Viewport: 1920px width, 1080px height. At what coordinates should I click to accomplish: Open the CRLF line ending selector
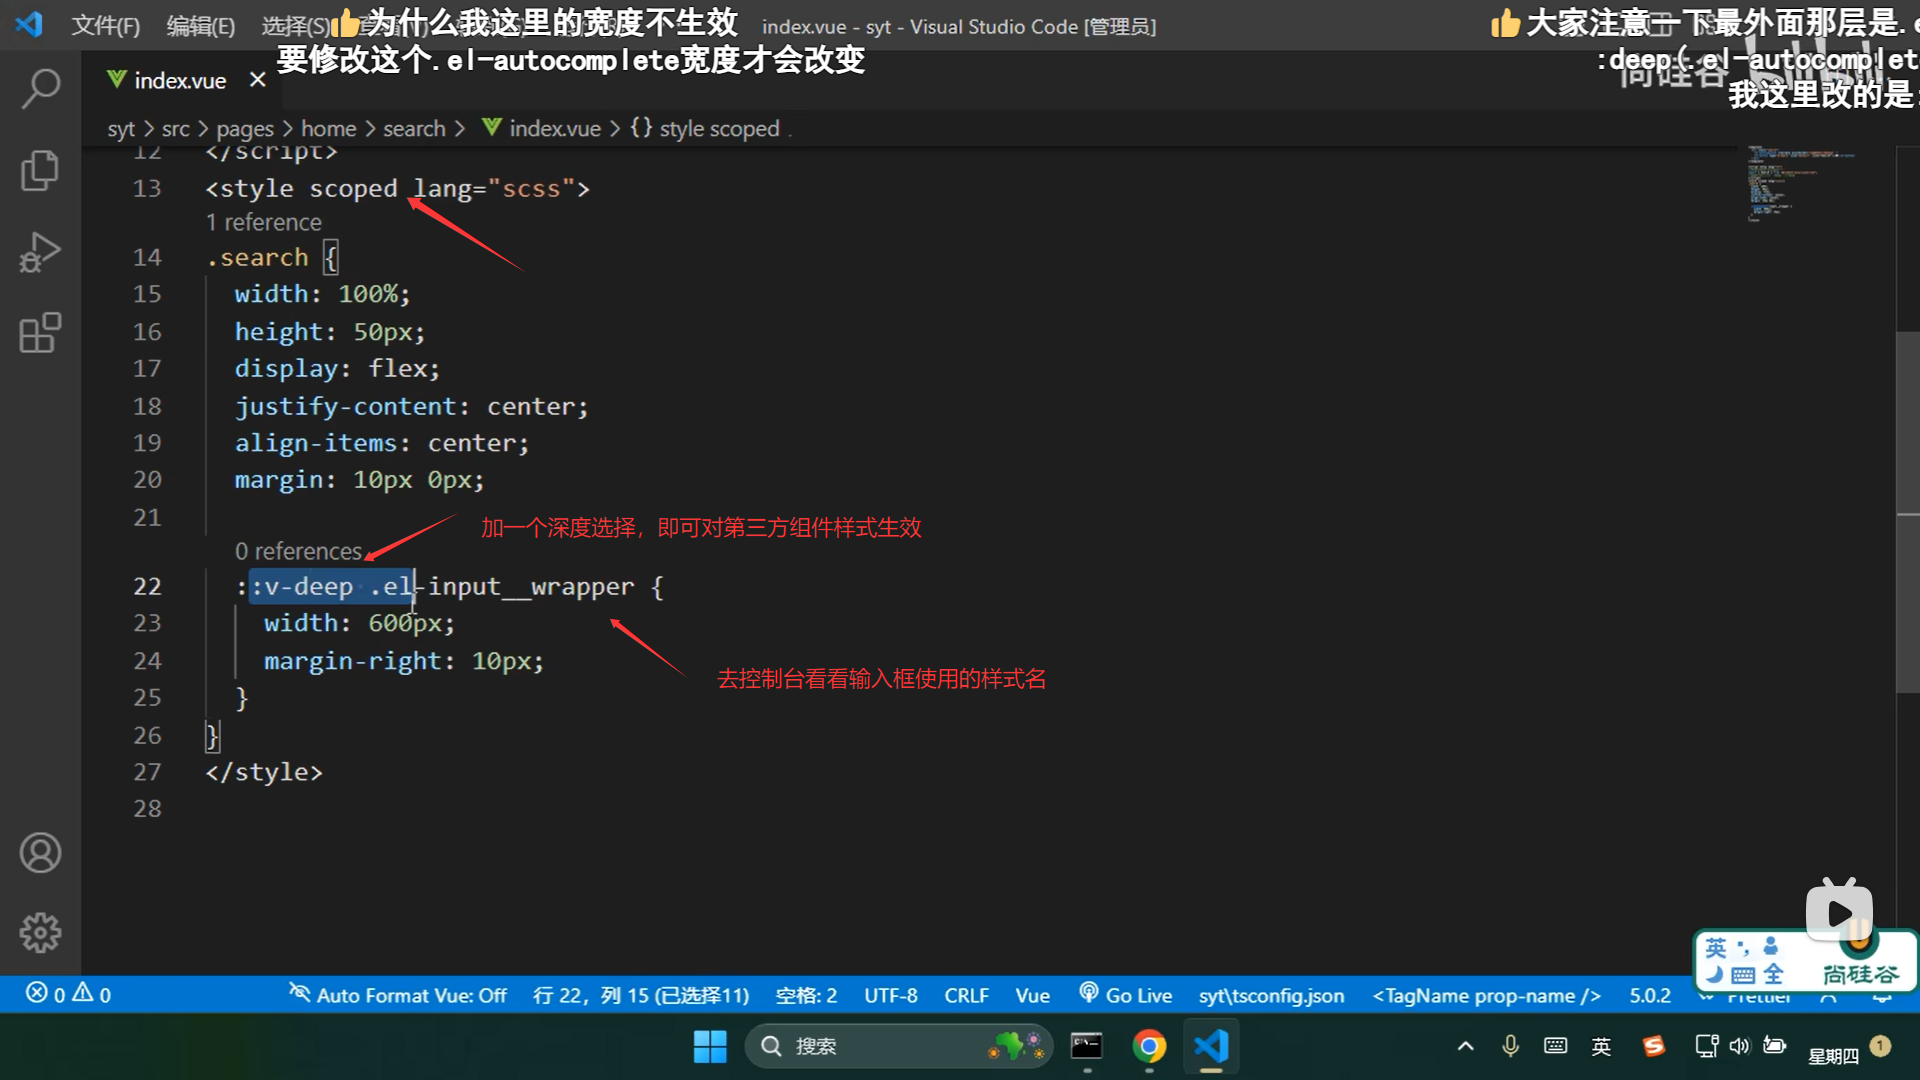click(966, 995)
